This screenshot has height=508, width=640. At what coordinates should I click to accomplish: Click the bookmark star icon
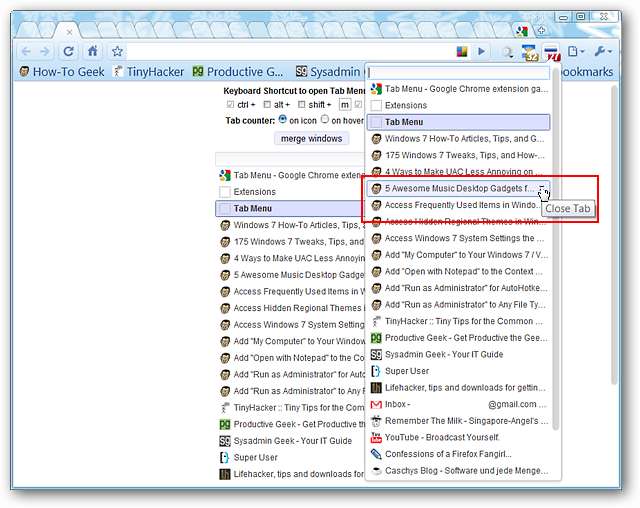point(117,51)
